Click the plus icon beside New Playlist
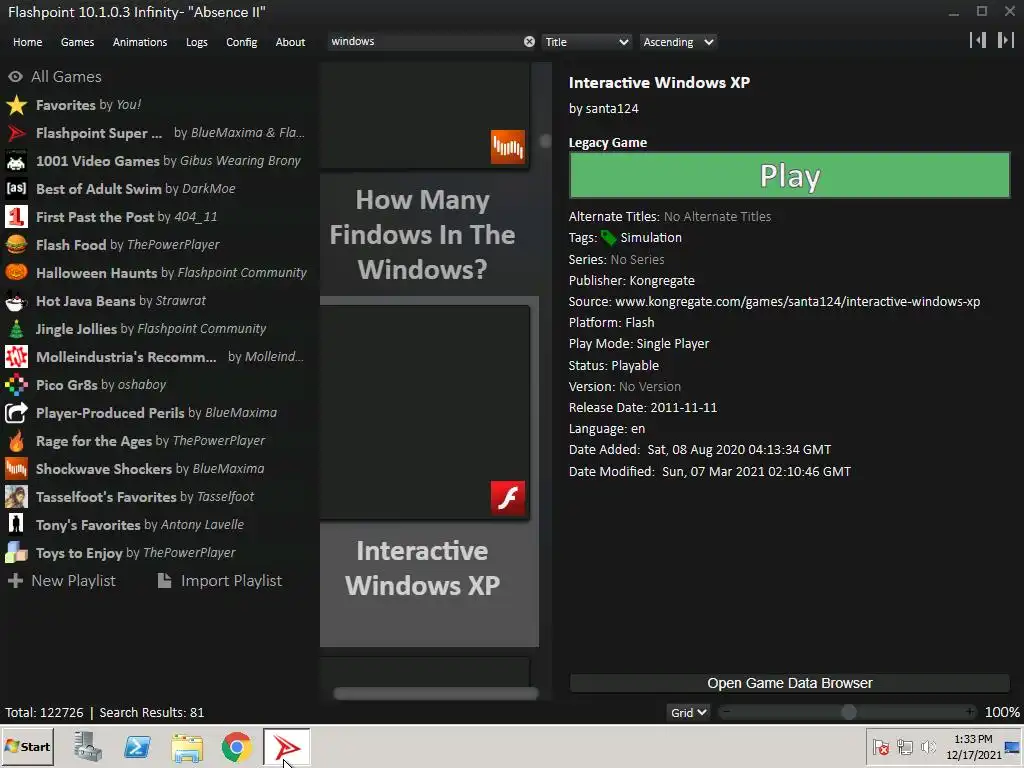Image resolution: width=1024 pixels, height=768 pixels. coord(16,581)
